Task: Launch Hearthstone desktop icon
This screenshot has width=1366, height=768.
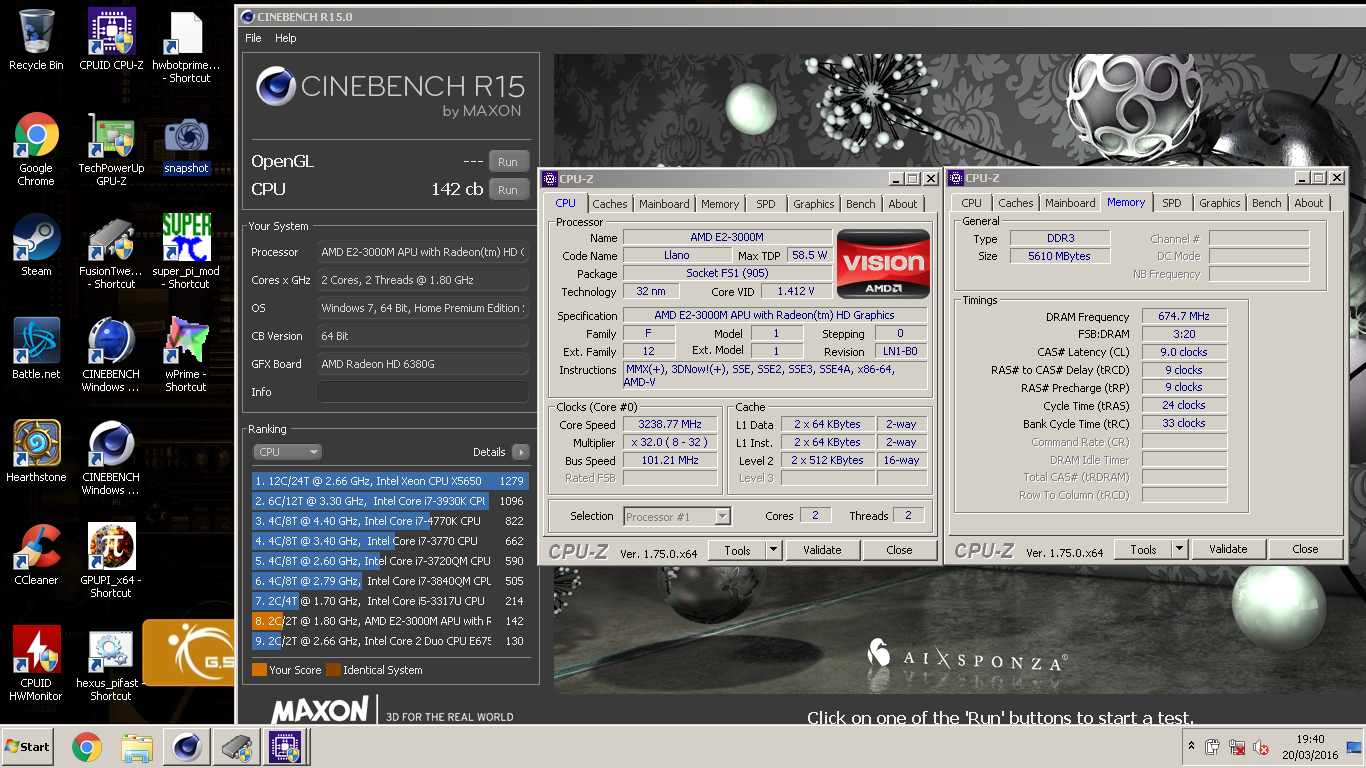Action: click(36, 452)
